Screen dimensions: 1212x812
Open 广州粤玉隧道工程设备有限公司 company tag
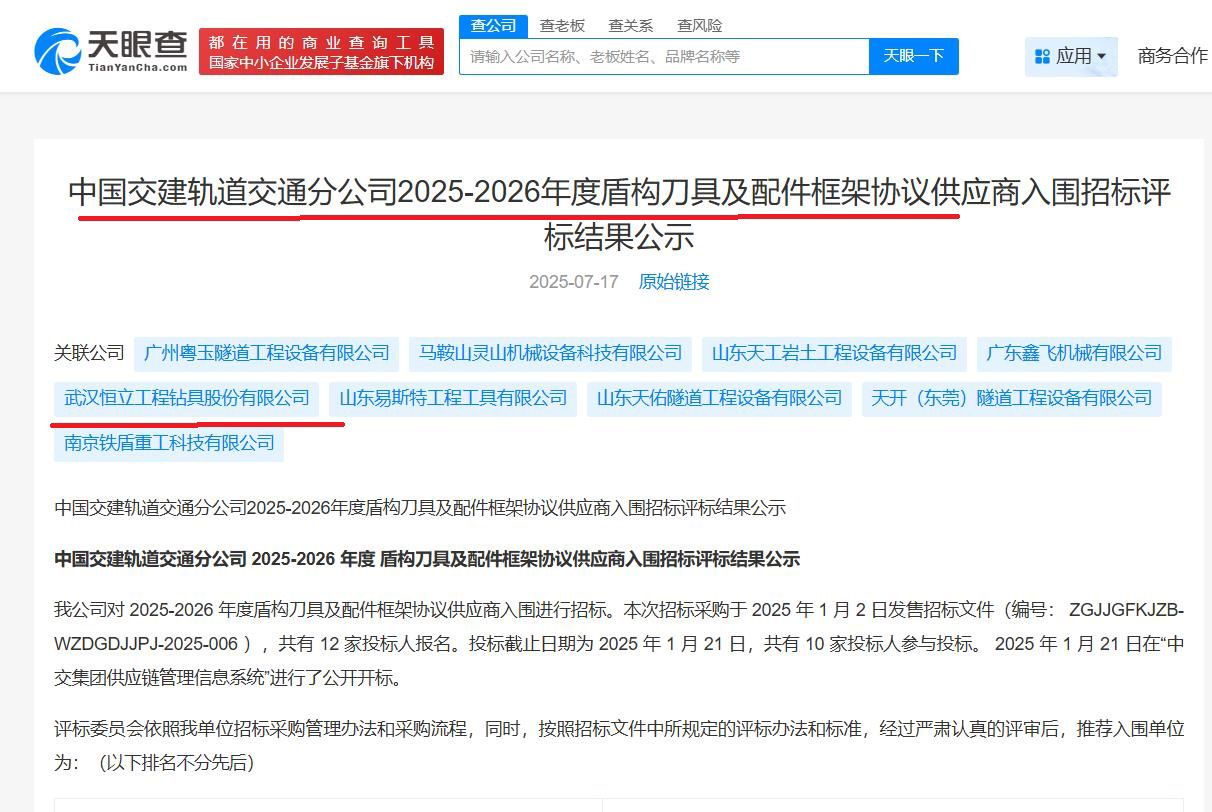tap(267, 353)
